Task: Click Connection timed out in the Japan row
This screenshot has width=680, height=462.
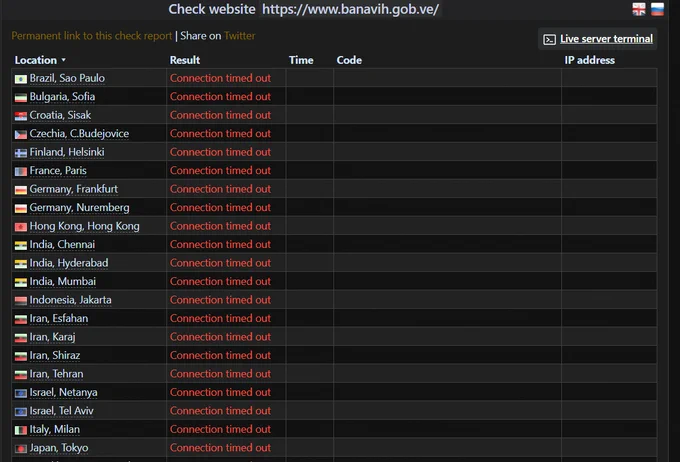Action: [x=220, y=448]
